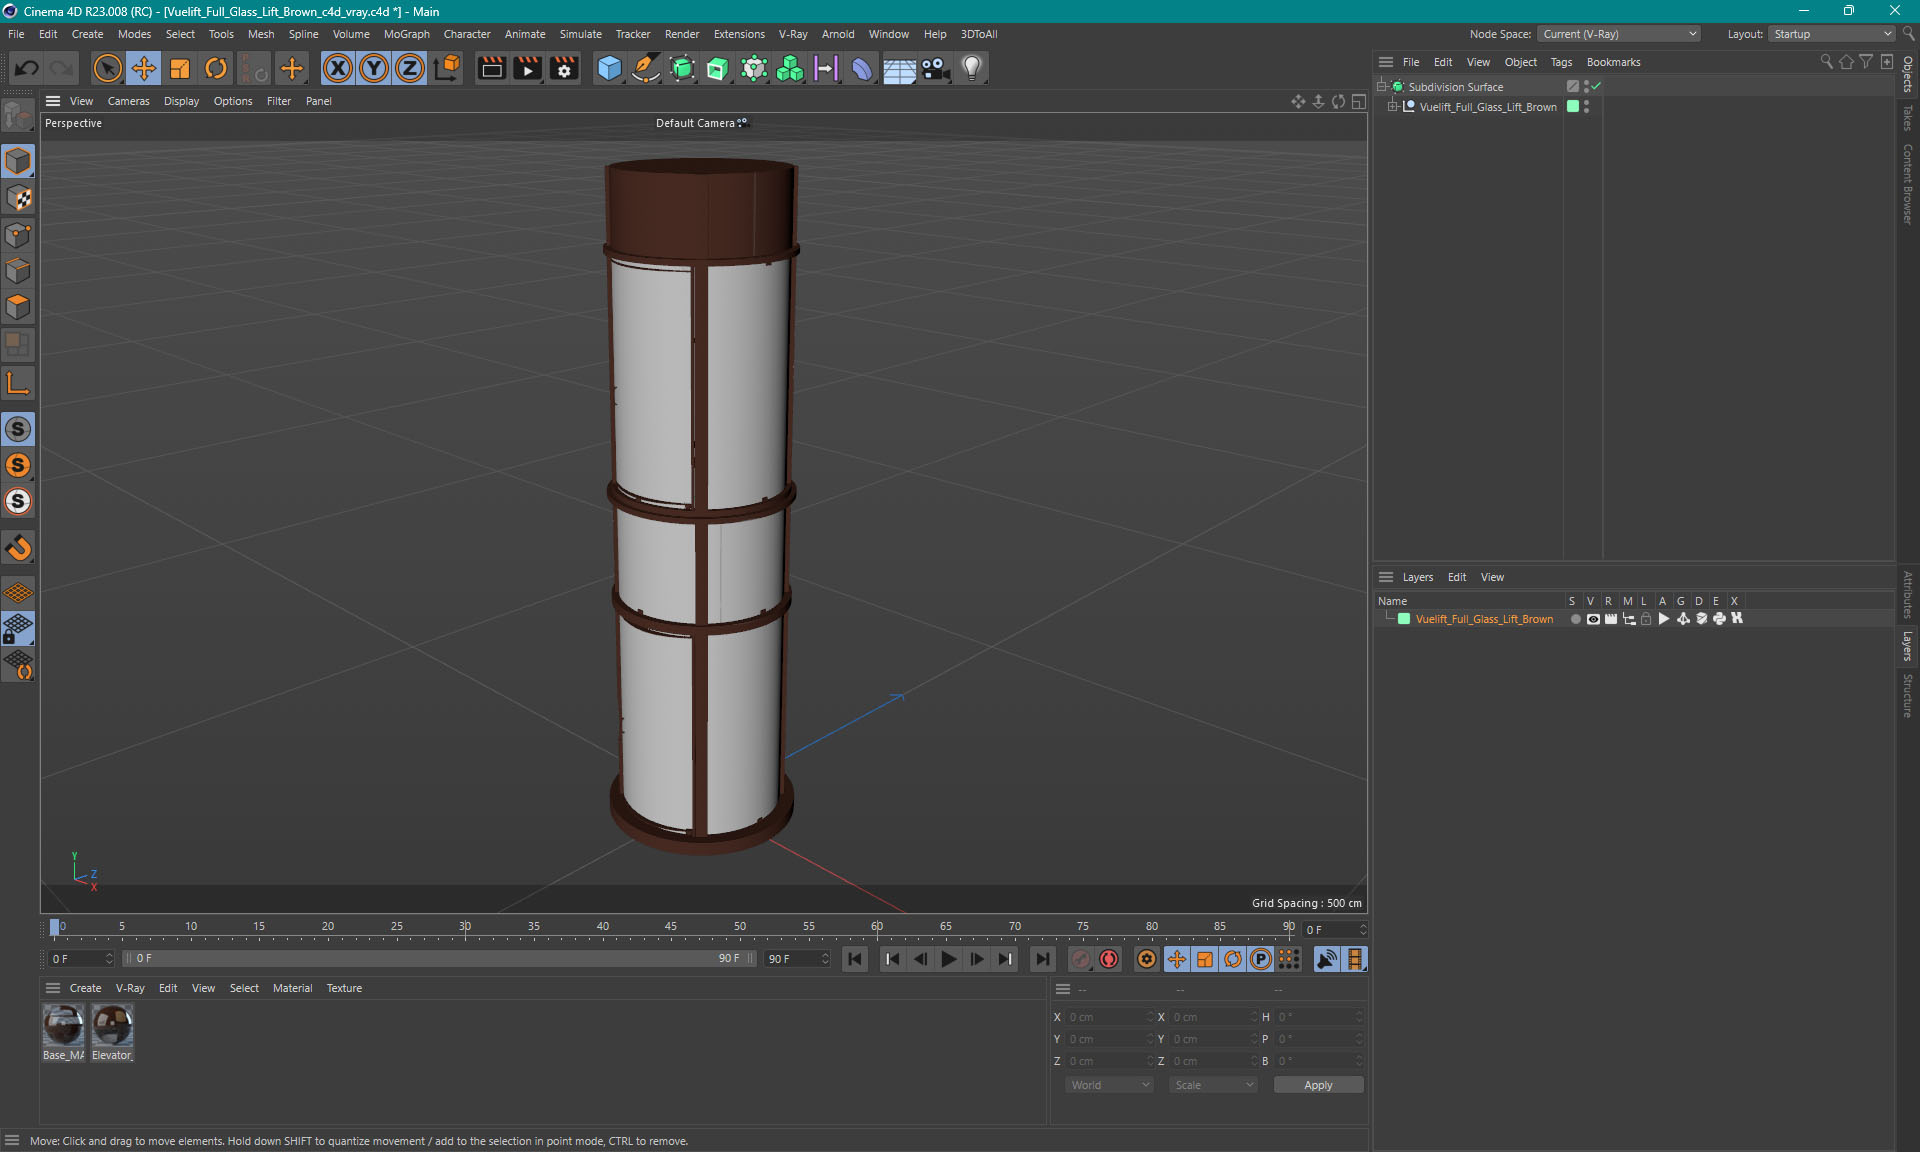Click the layer color swatch in Layers
This screenshot has height=1152, width=1920.
click(1404, 619)
